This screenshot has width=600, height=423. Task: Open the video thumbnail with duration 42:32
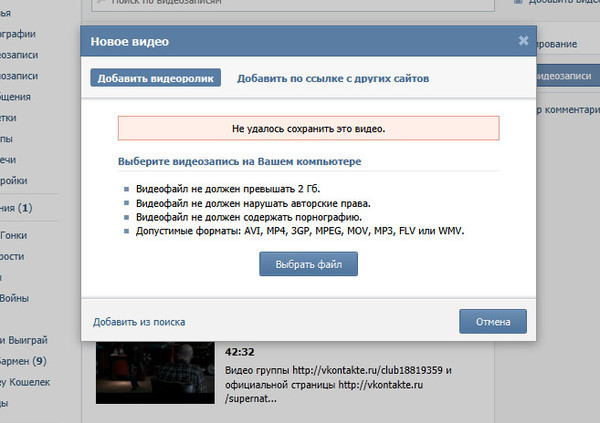pos(155,373)
